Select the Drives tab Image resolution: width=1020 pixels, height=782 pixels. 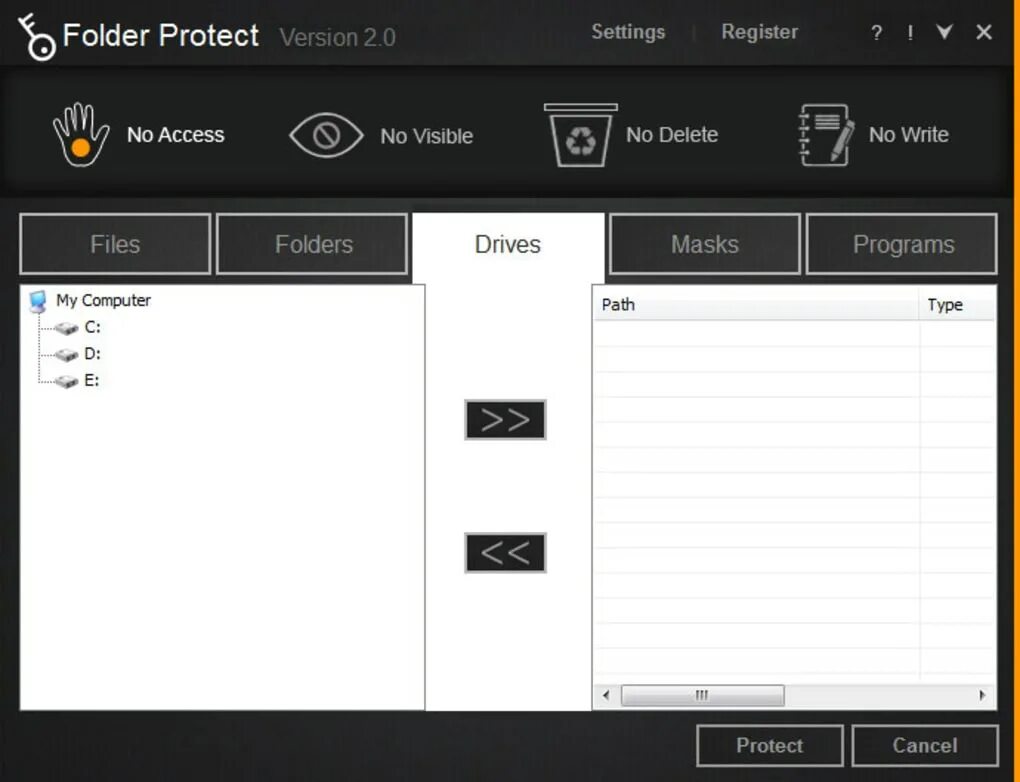click(x=508, y=245)
